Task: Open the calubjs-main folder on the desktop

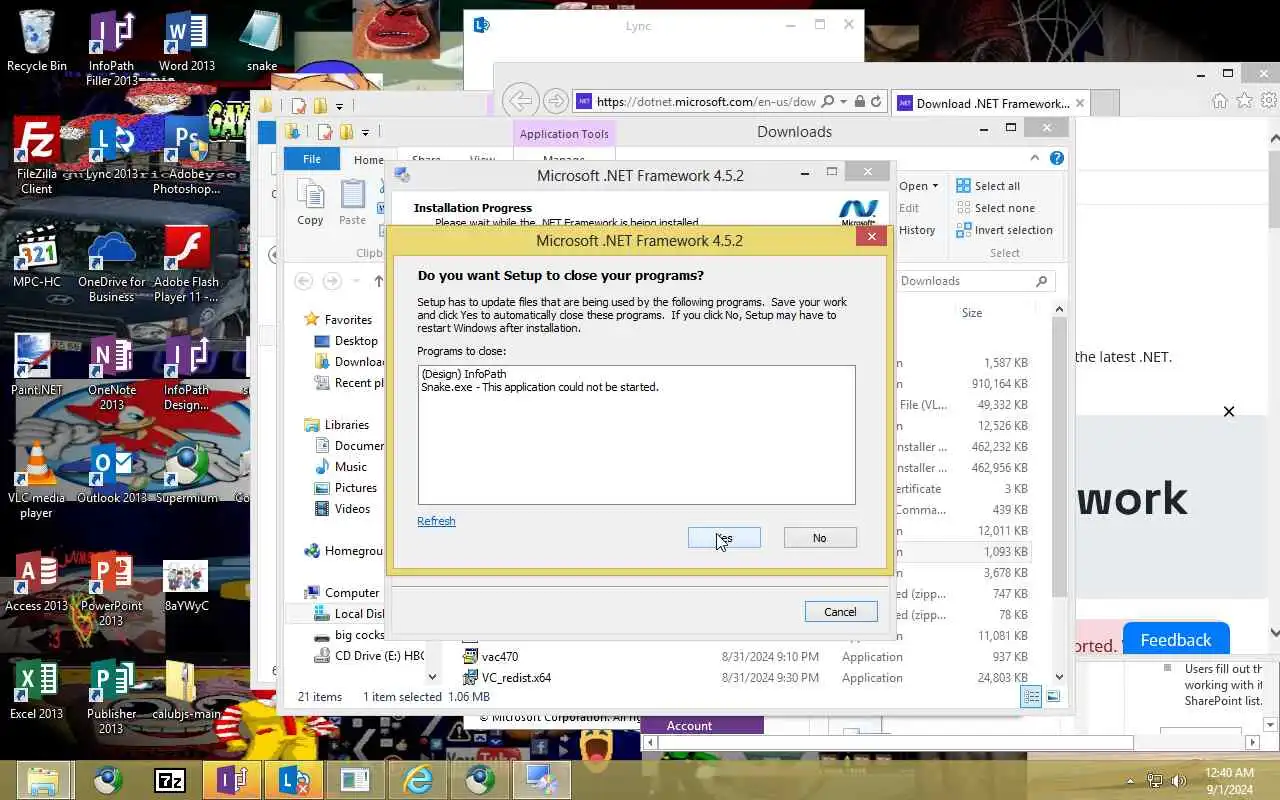Action: pos(186,688)
